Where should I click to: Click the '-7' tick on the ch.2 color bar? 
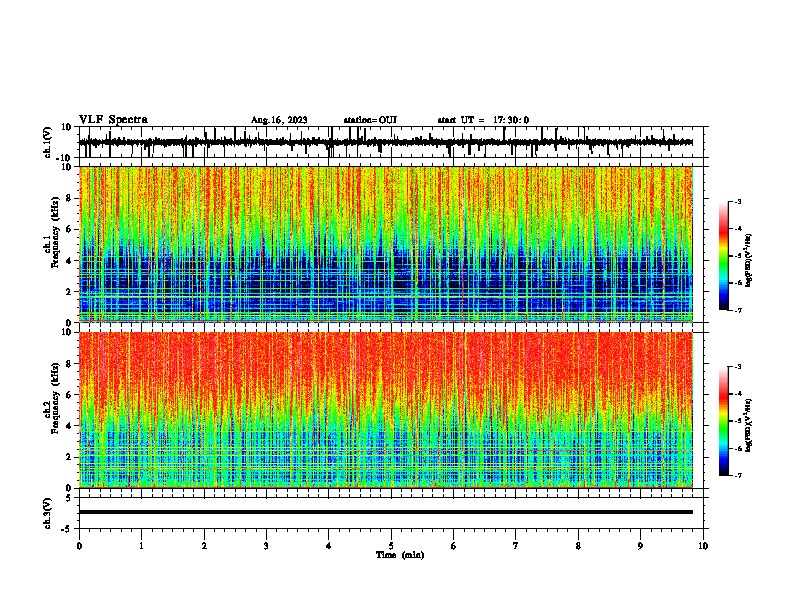coord(738,475)
